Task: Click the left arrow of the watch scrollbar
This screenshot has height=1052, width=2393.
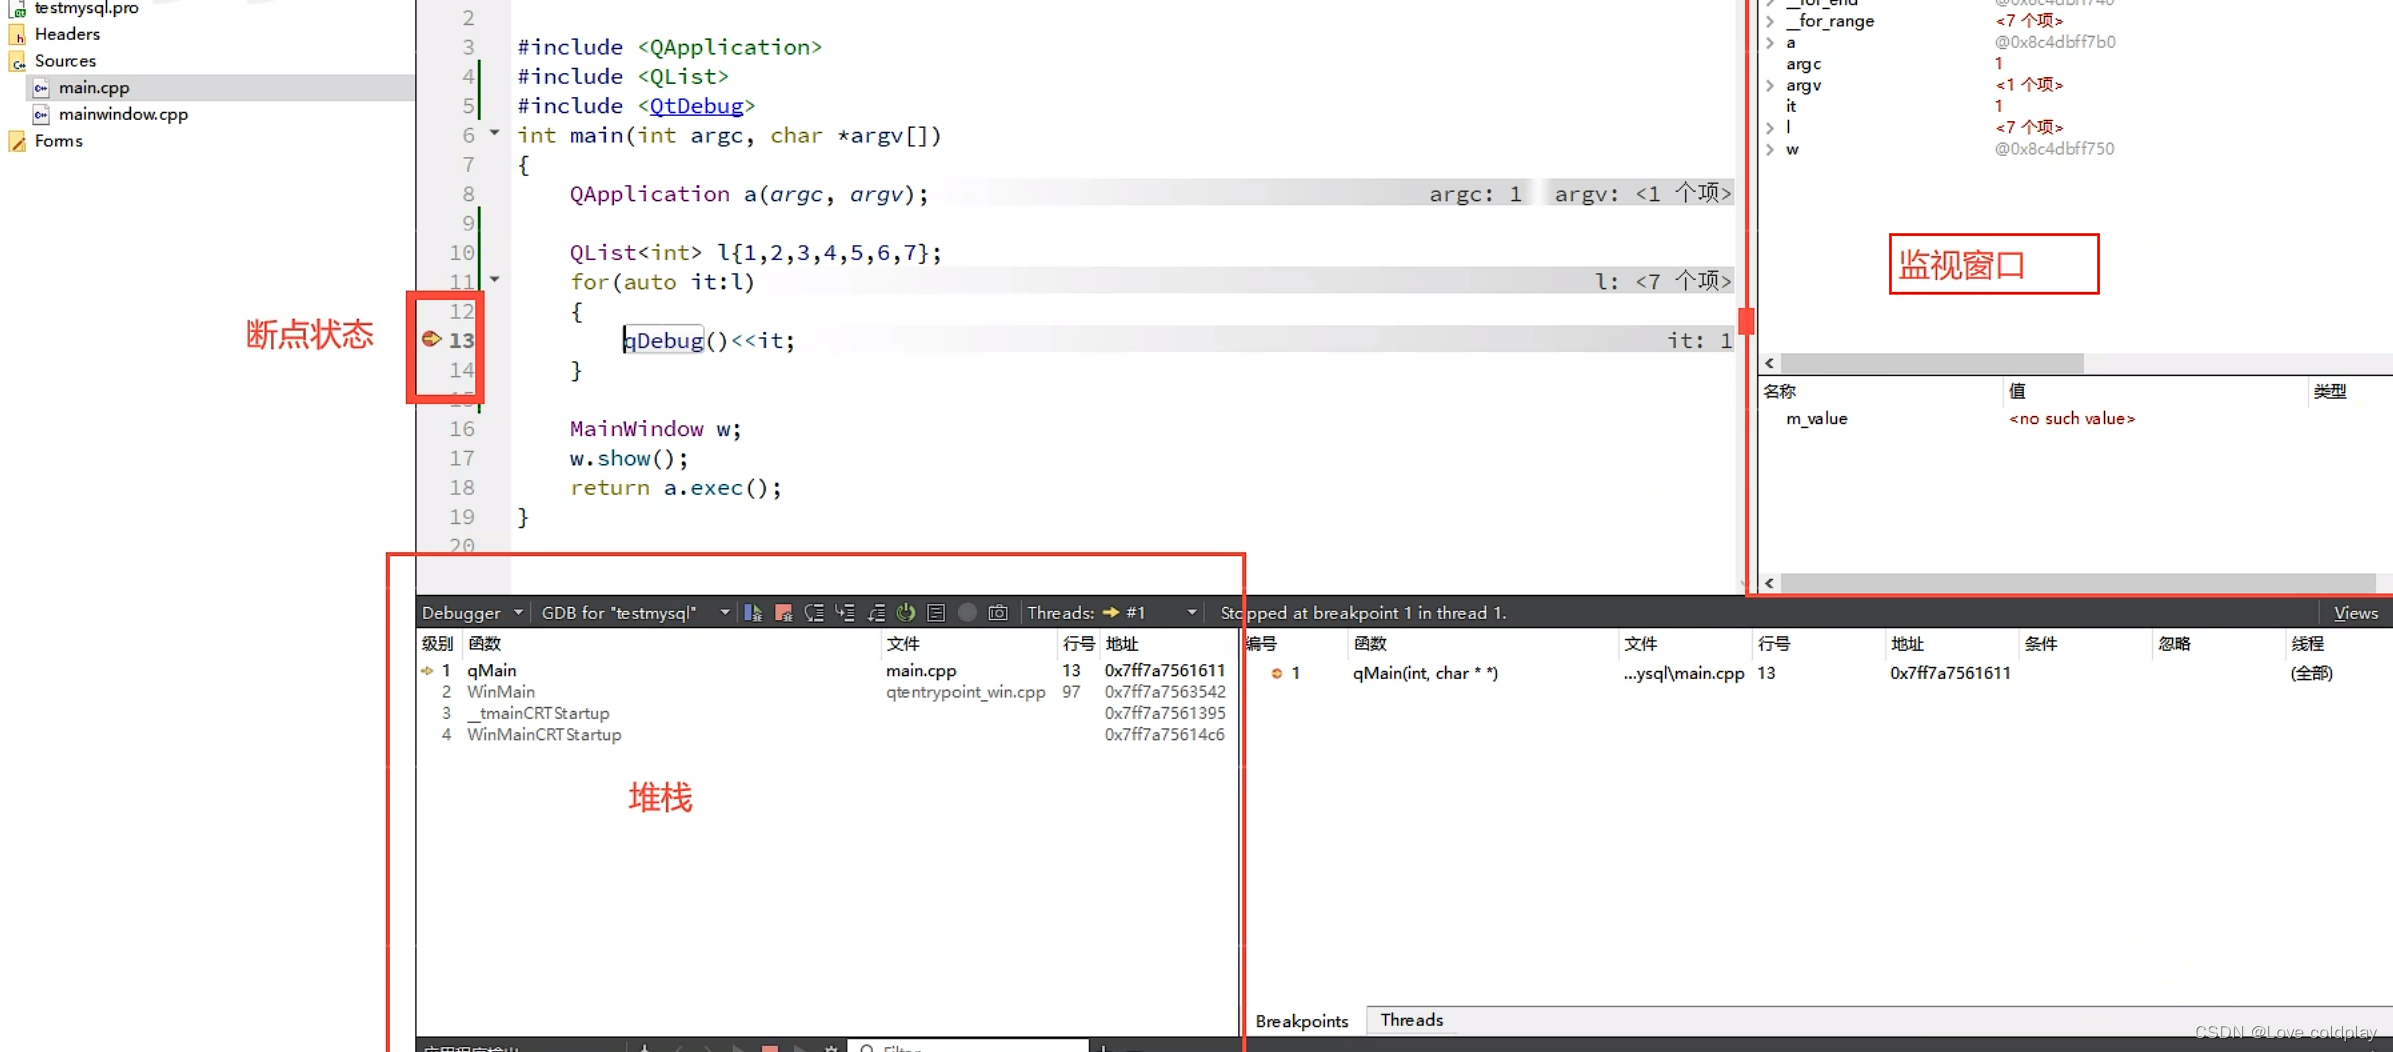Action: tap(1770, 583)
